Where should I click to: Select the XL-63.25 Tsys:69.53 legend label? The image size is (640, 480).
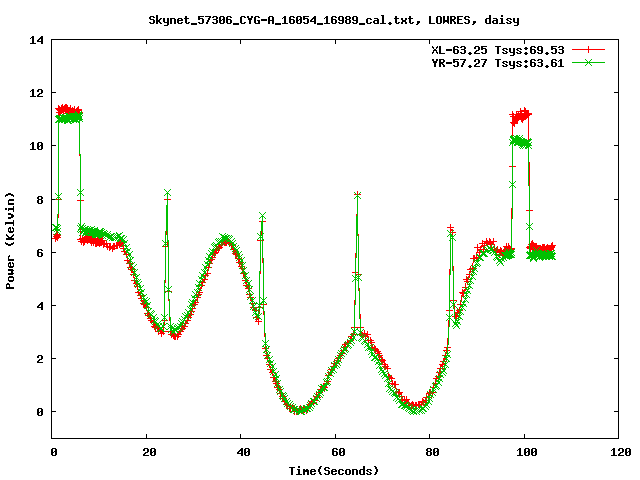click(498, 50)
